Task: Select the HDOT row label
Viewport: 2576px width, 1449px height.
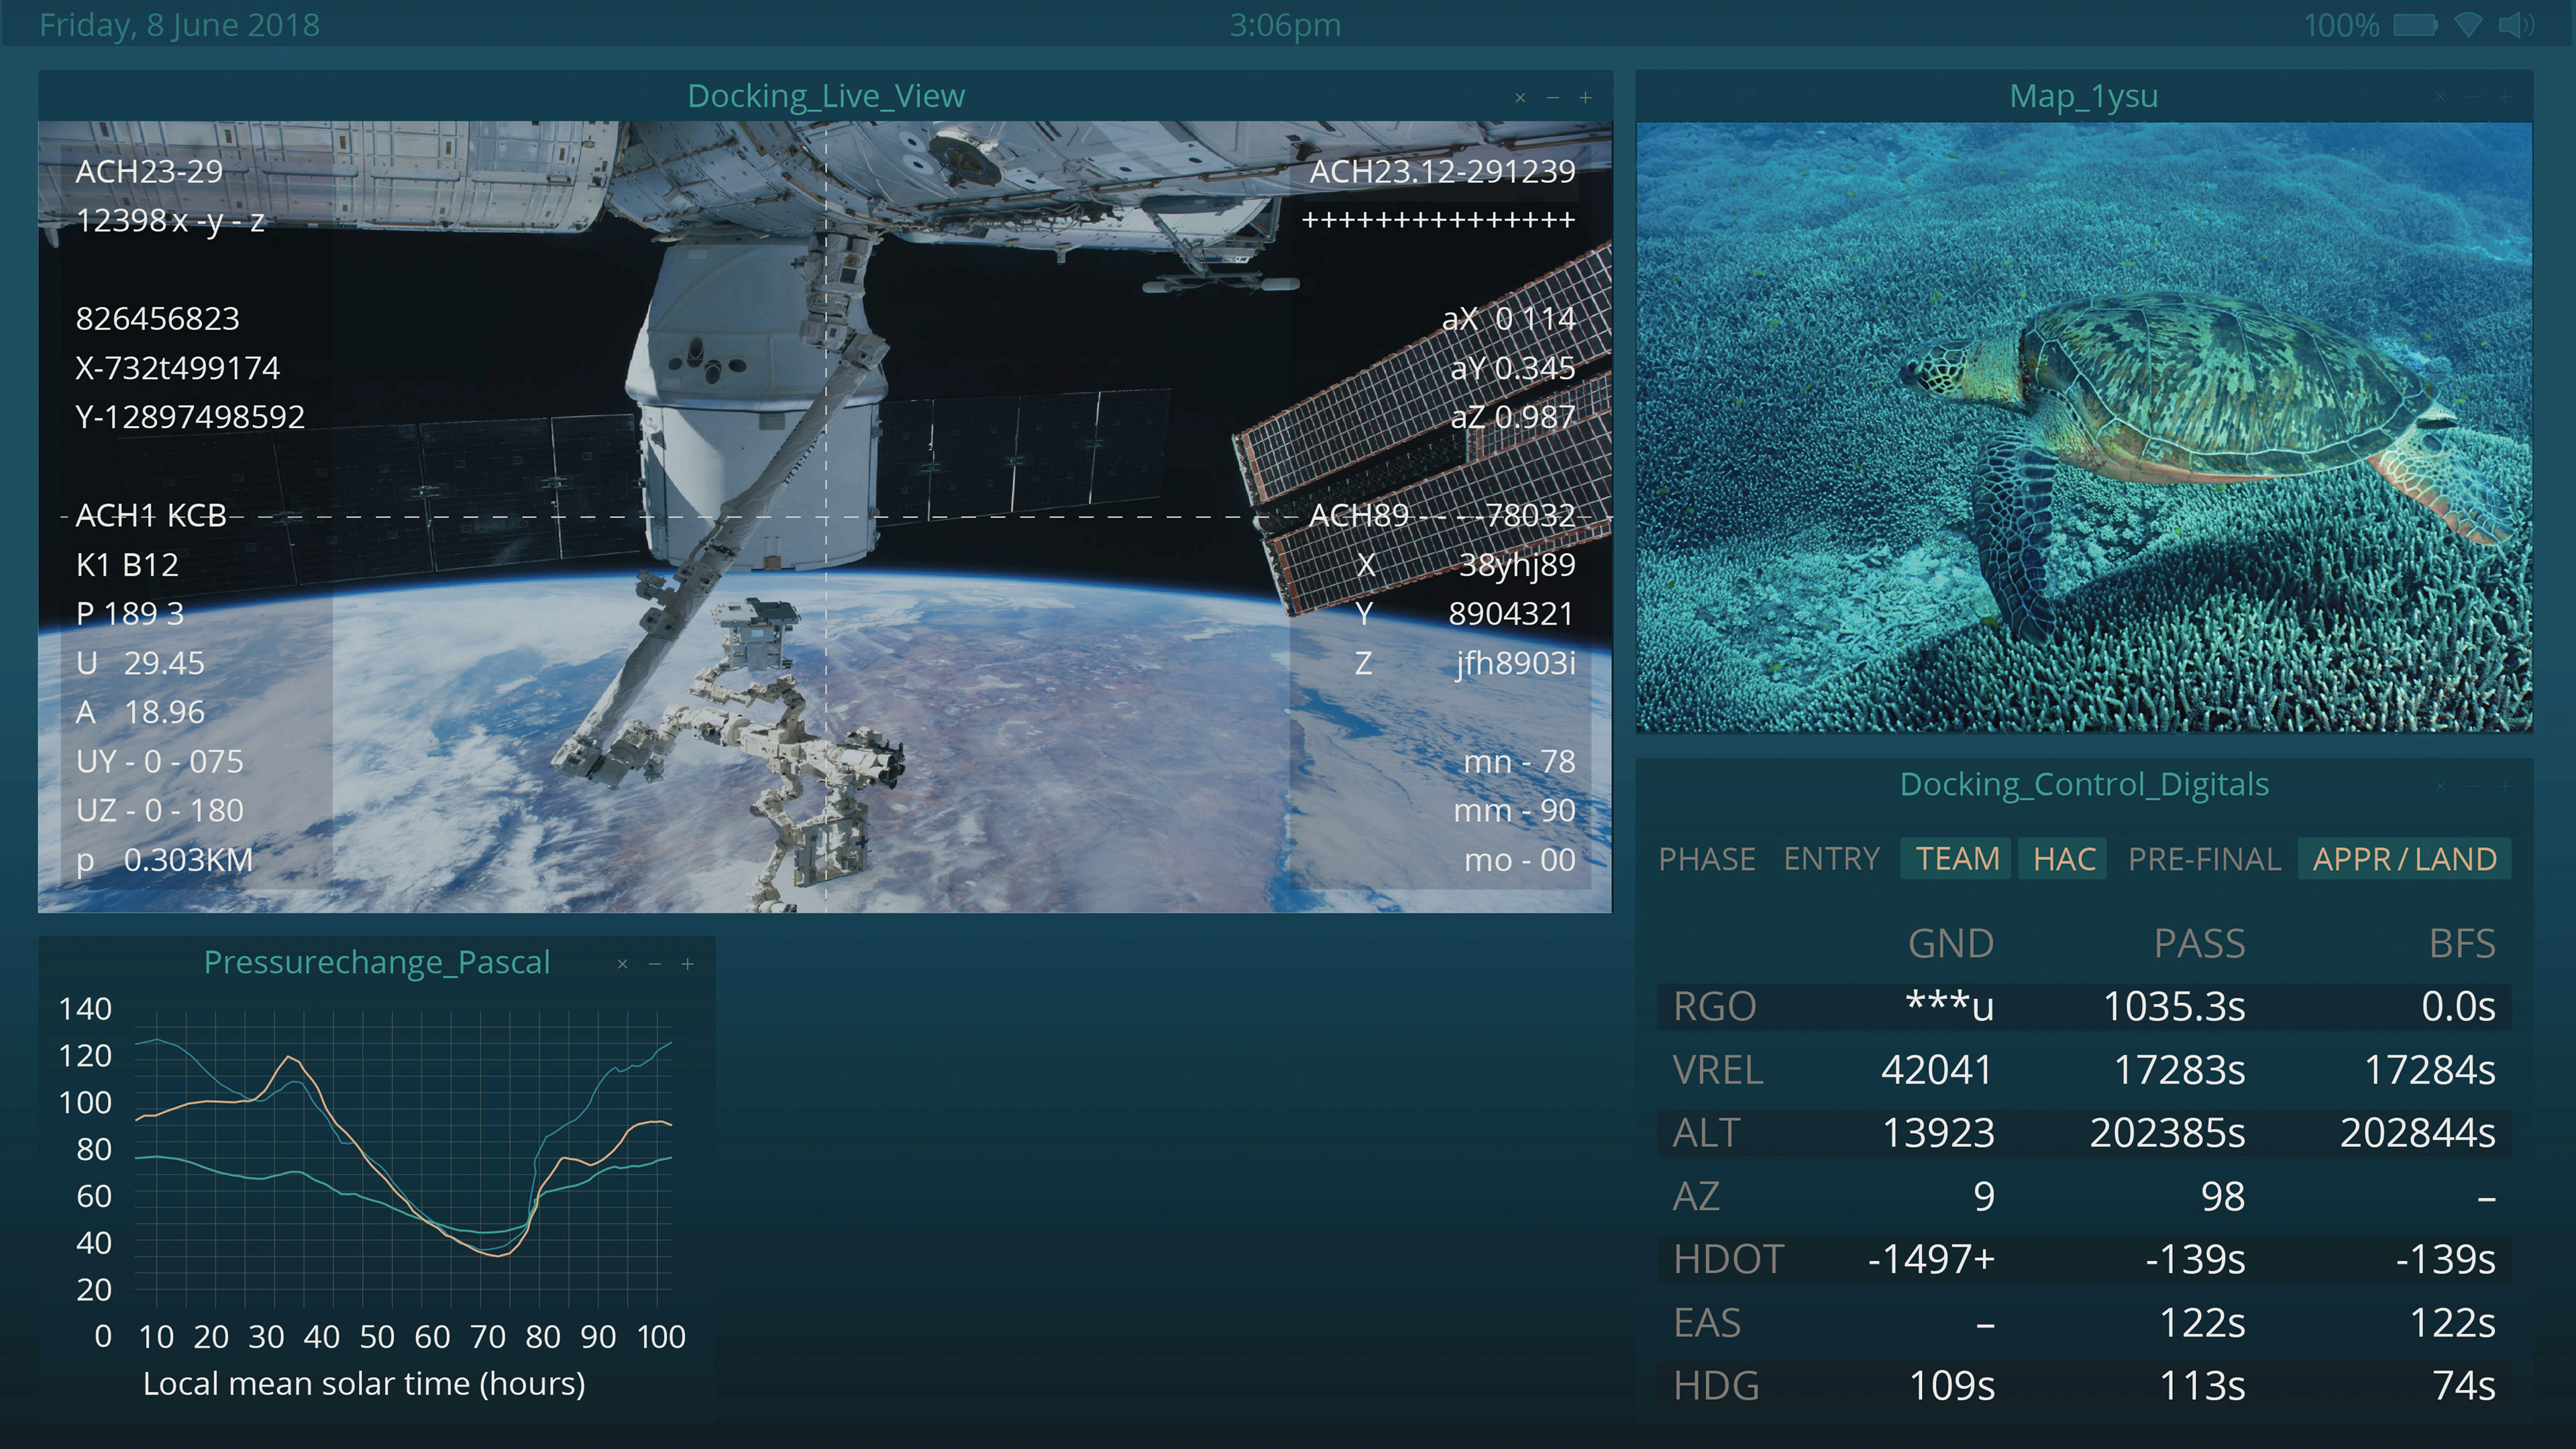Action: 1728,1259
